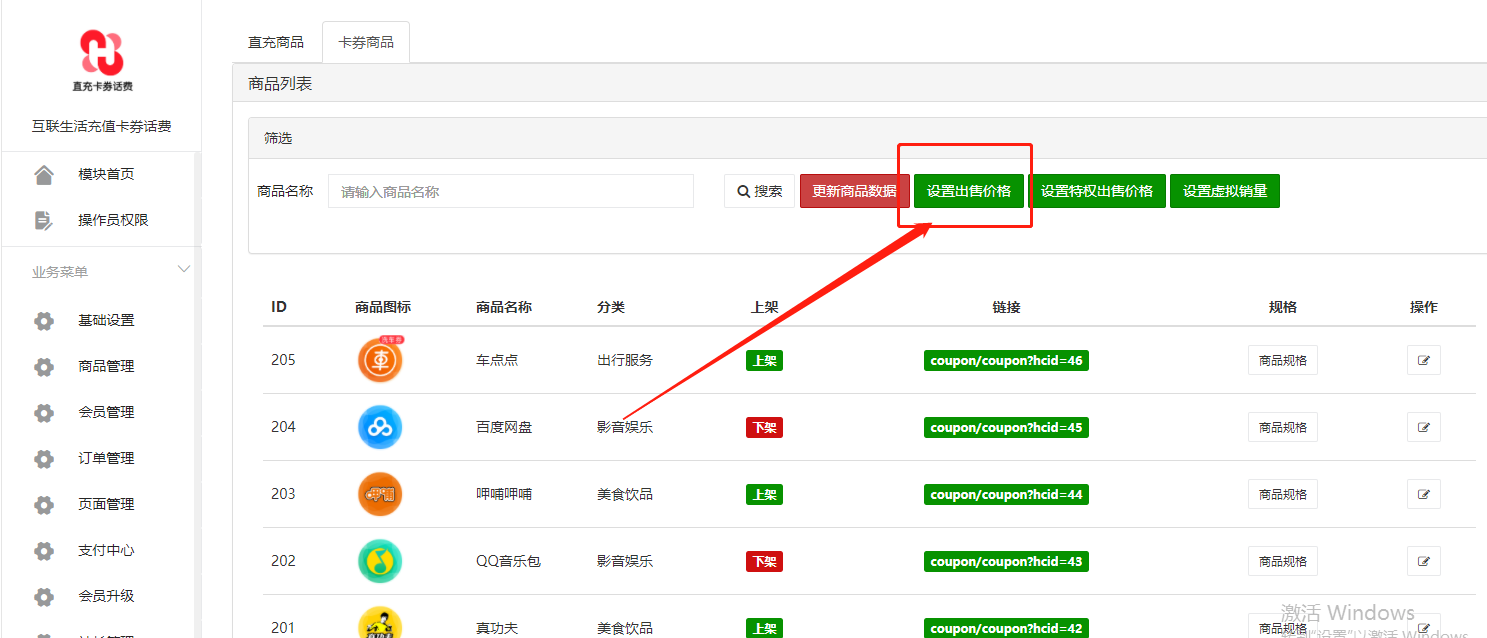Edit product 203 with pencil icon
Screen dimensions: 1487x638
point(1424,494)
